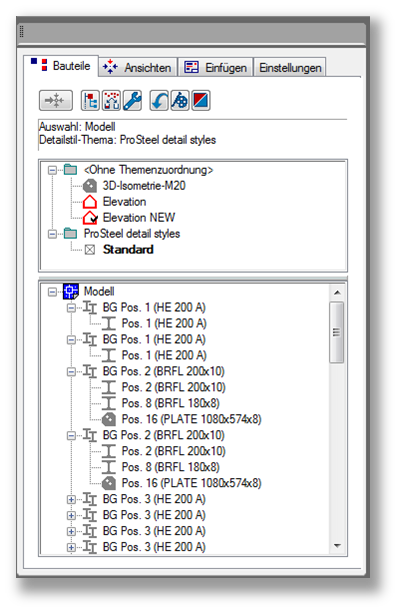Click the Bauteile tab icon

[x=39, y=64]
